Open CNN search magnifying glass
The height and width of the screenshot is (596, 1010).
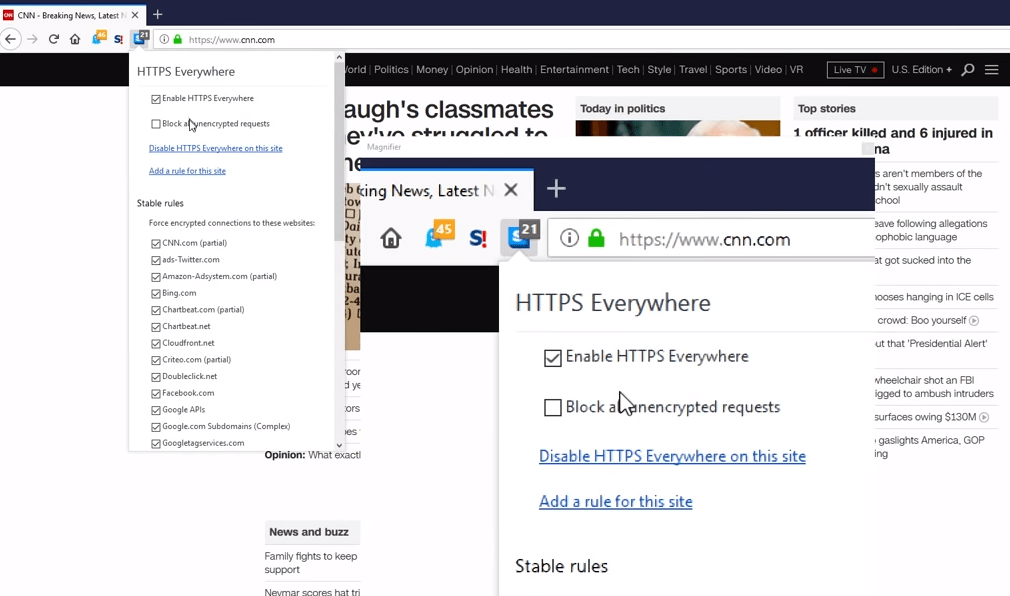coord(967,70)
